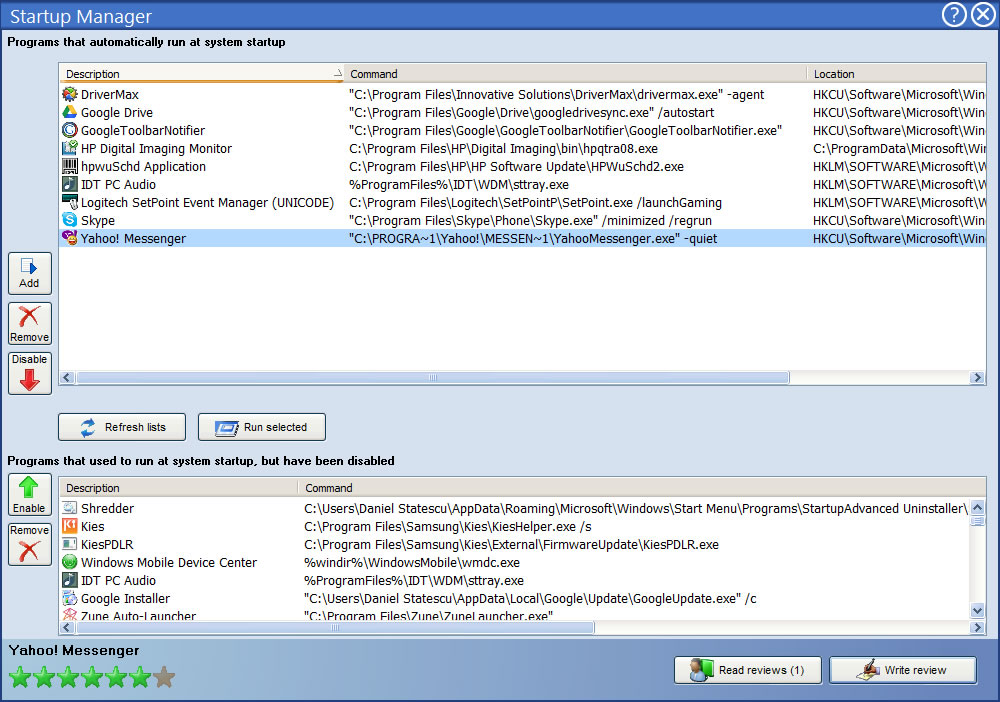Select the DriverMax row by its name
Image resolution: width=1000 pixels, height=702 pixels.
(x=110, y=95)
